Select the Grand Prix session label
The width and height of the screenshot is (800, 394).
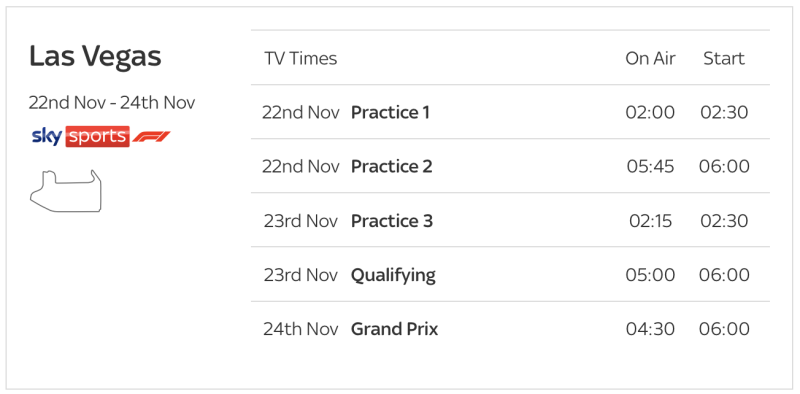coord(394,329)
